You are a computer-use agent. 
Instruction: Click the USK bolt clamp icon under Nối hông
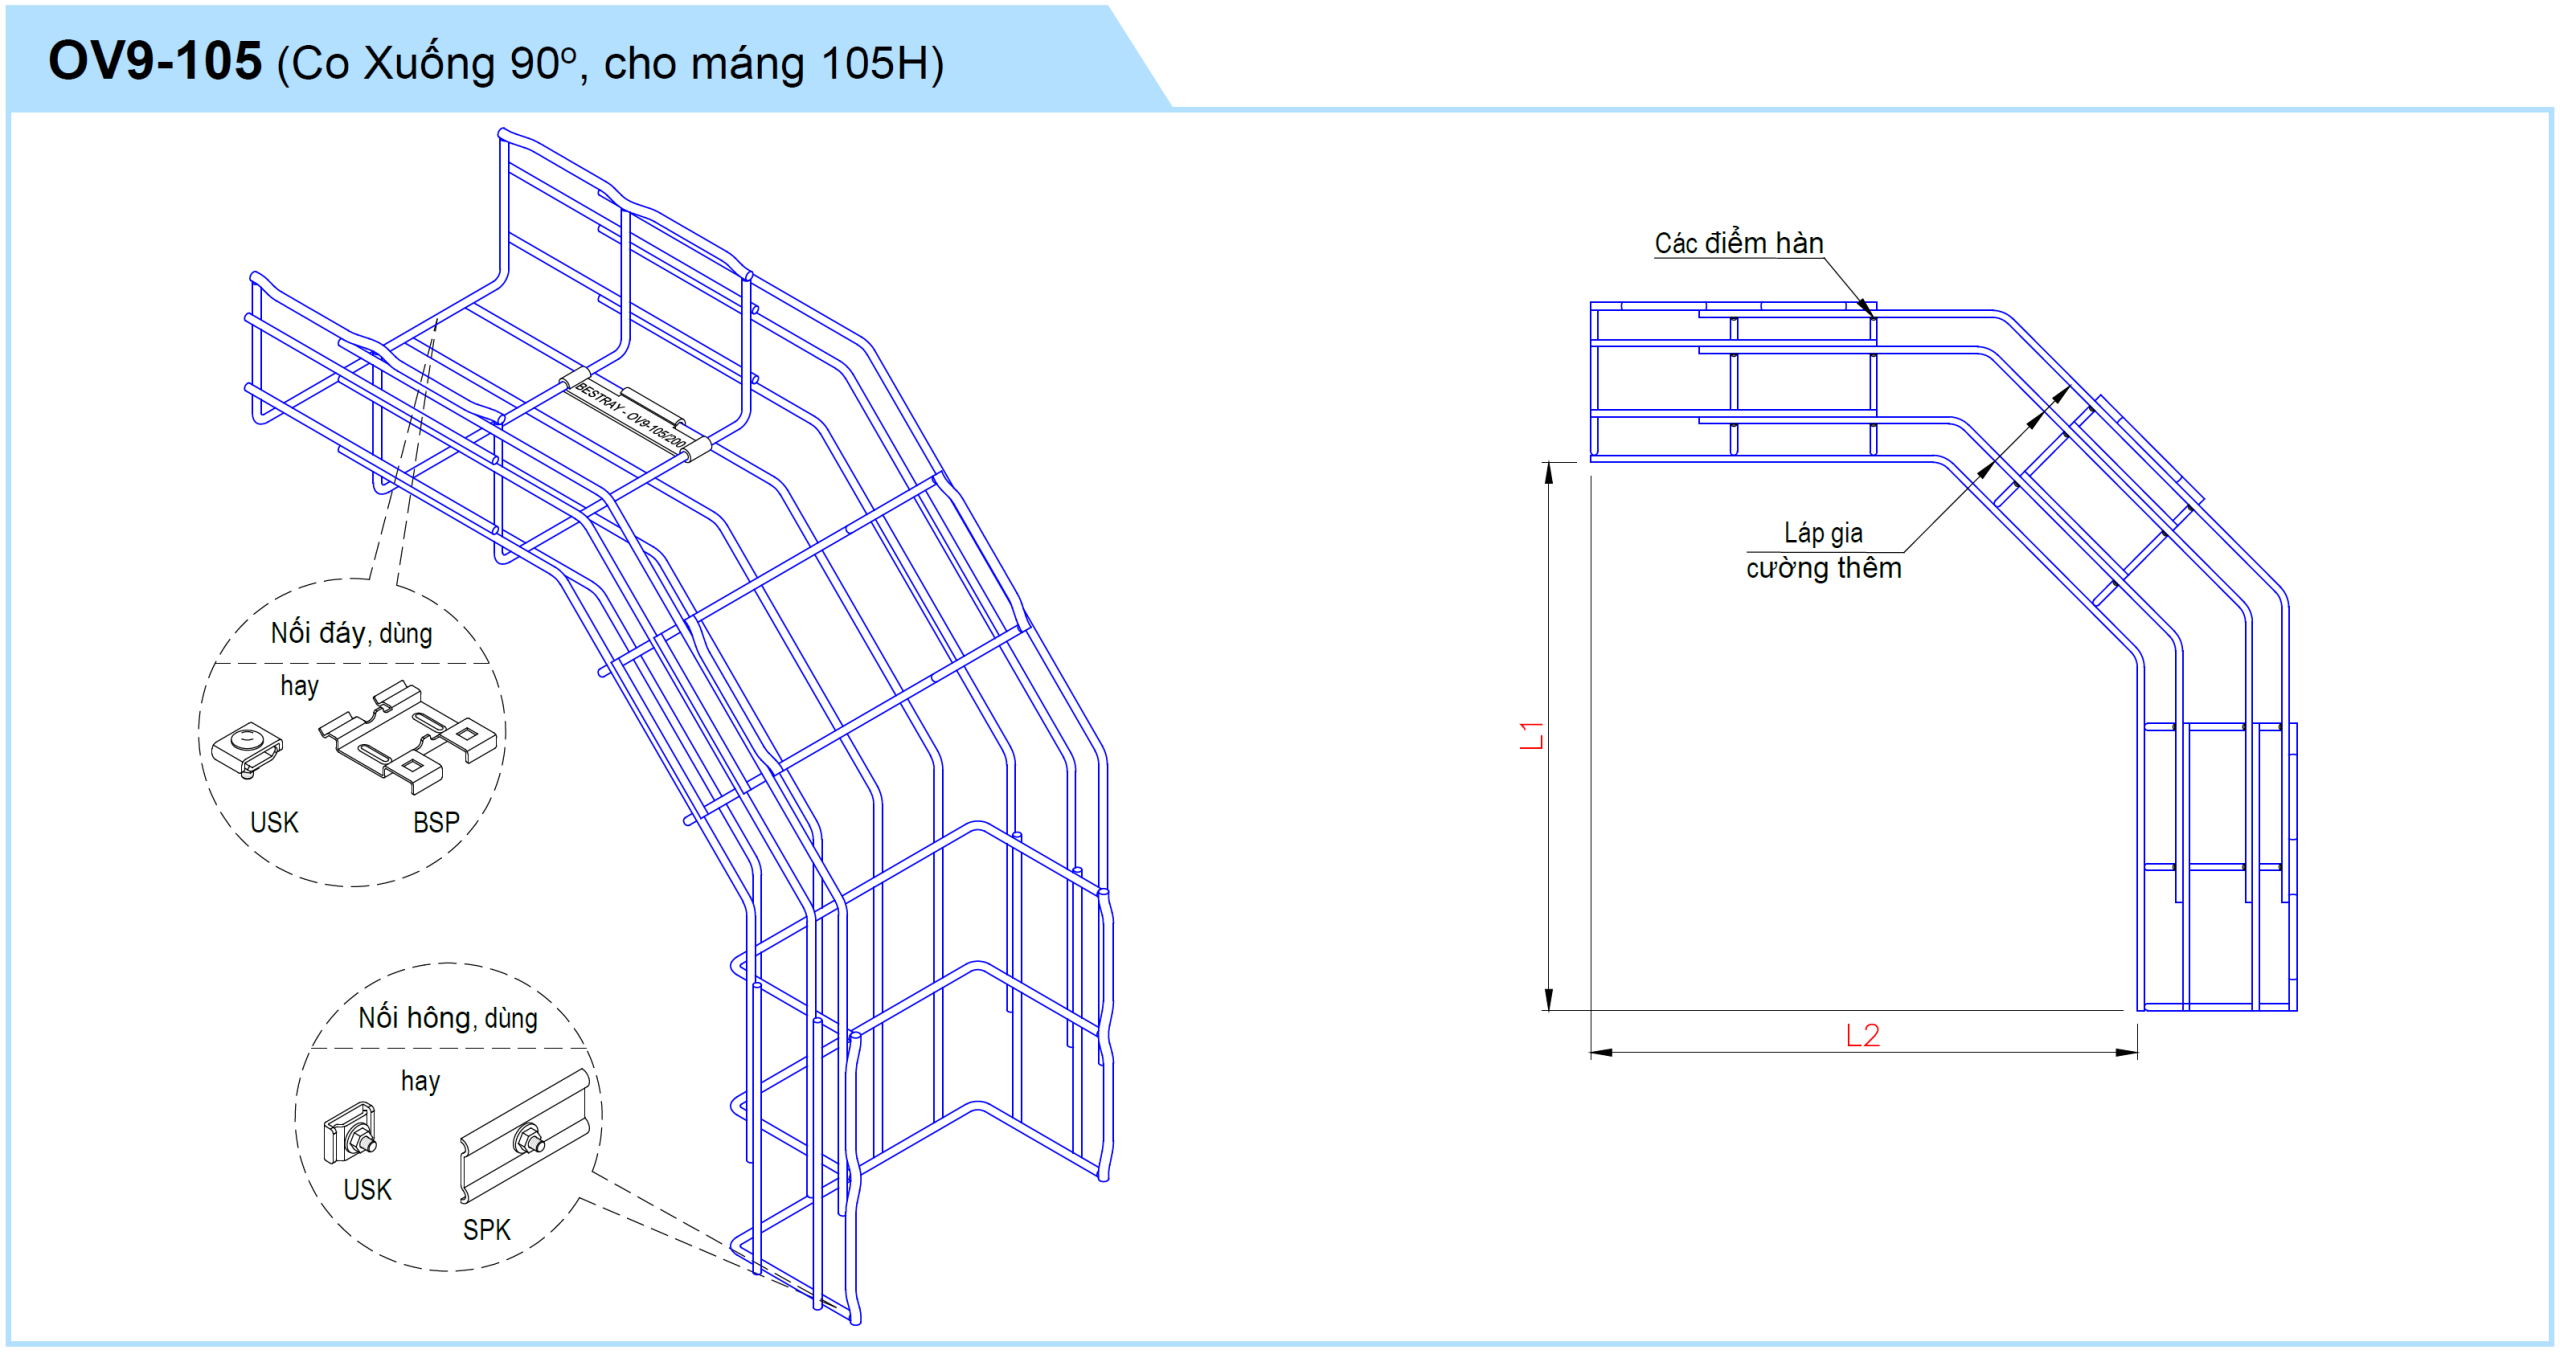pyautogui.click(x=350, y=1134)
